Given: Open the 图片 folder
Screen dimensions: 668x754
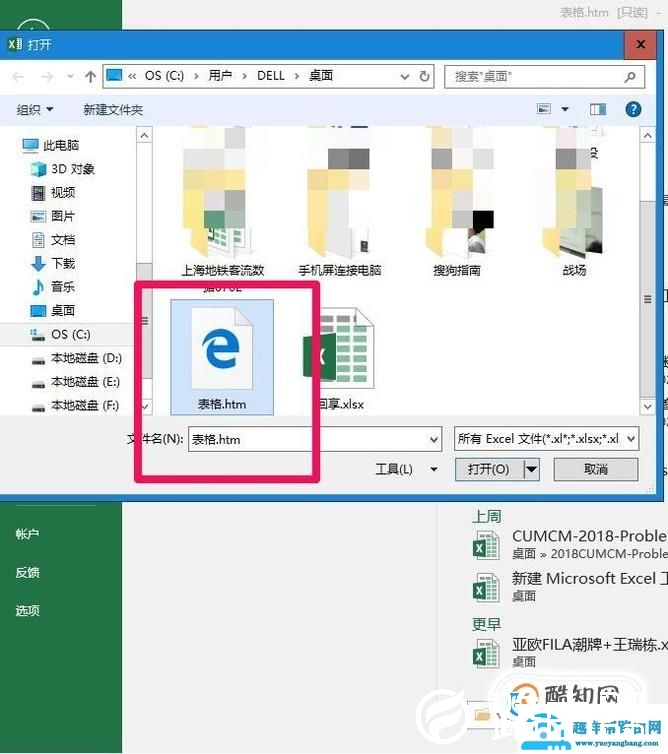Looking at the screenshot, I should (x=53, y=216).
